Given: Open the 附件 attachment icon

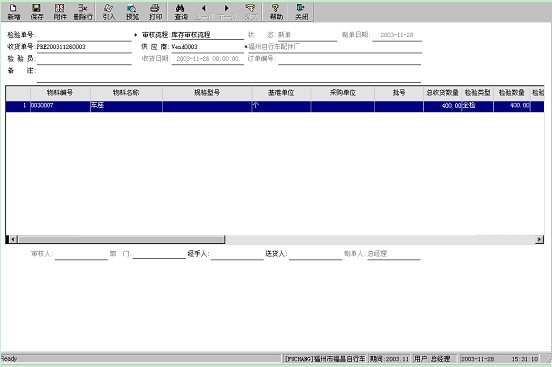Looking at the screenshot, I should (x=60, y=12).
